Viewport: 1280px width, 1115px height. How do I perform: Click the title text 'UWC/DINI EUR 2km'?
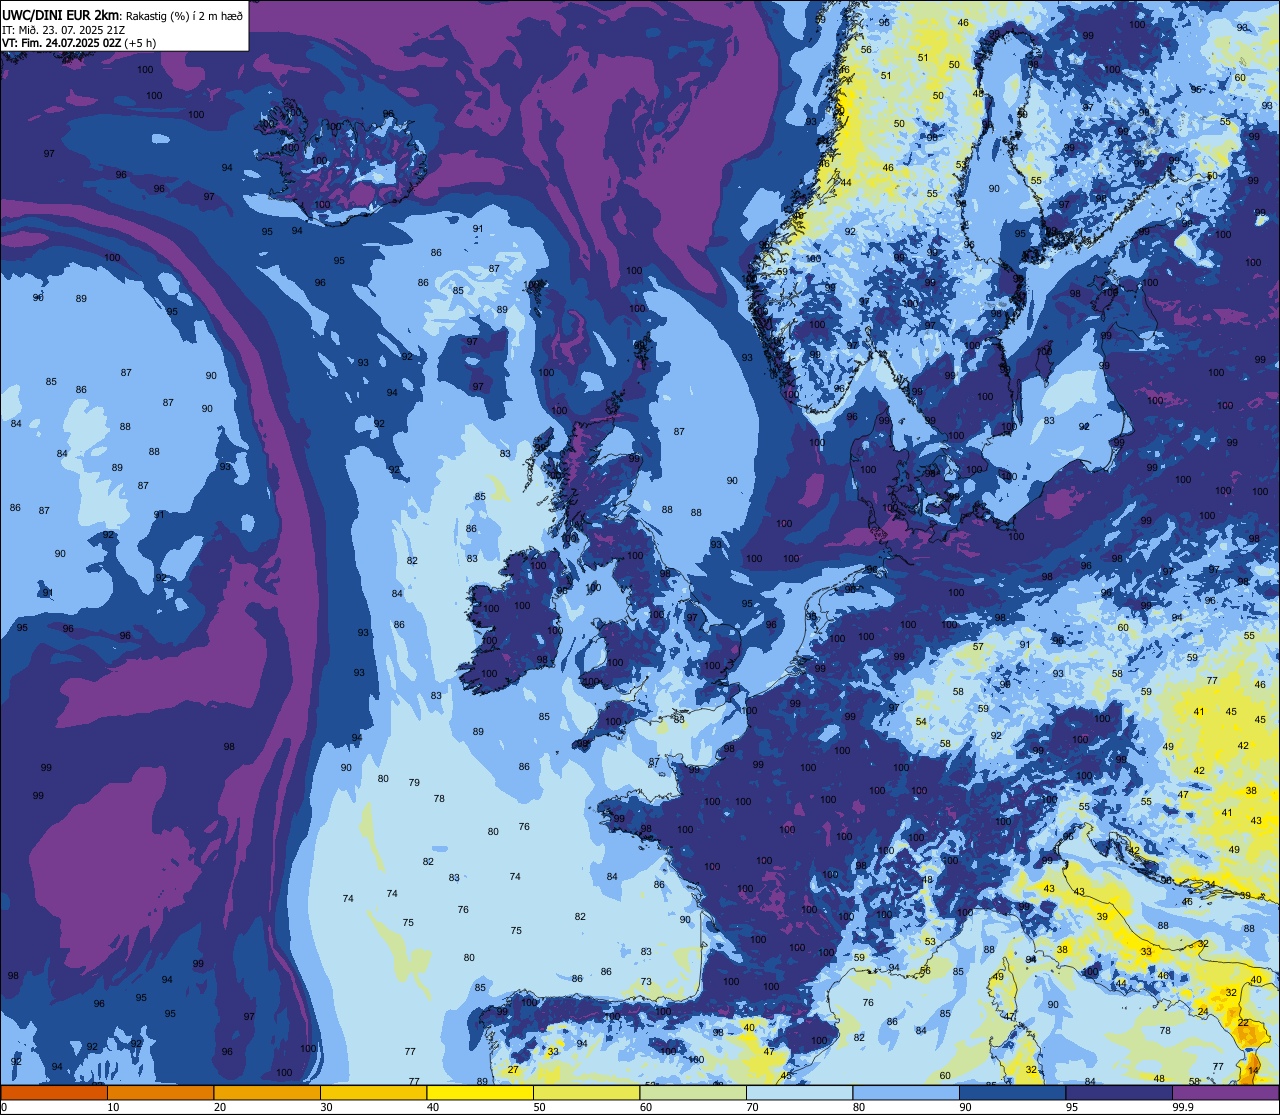click(60, 14)
